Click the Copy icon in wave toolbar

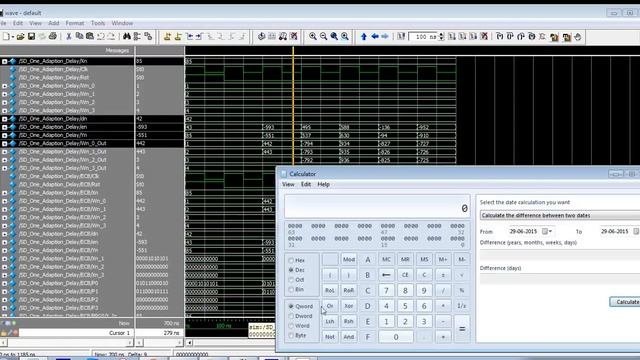(79, 37)
